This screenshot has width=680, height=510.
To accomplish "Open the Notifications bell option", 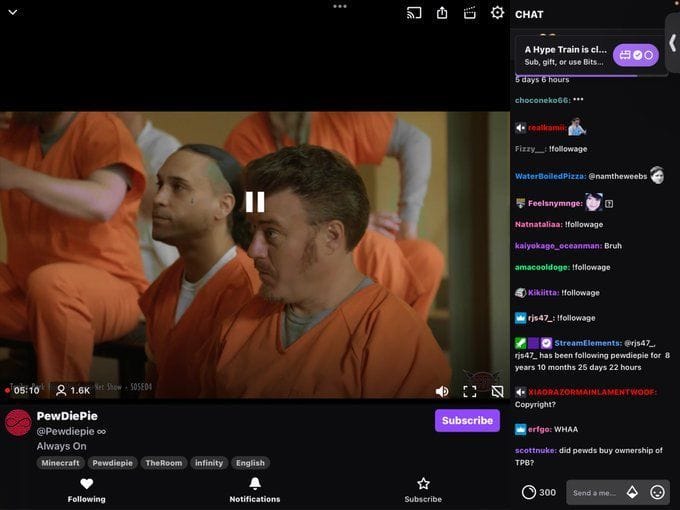I will pyautogui.click(x=254, y=484).
